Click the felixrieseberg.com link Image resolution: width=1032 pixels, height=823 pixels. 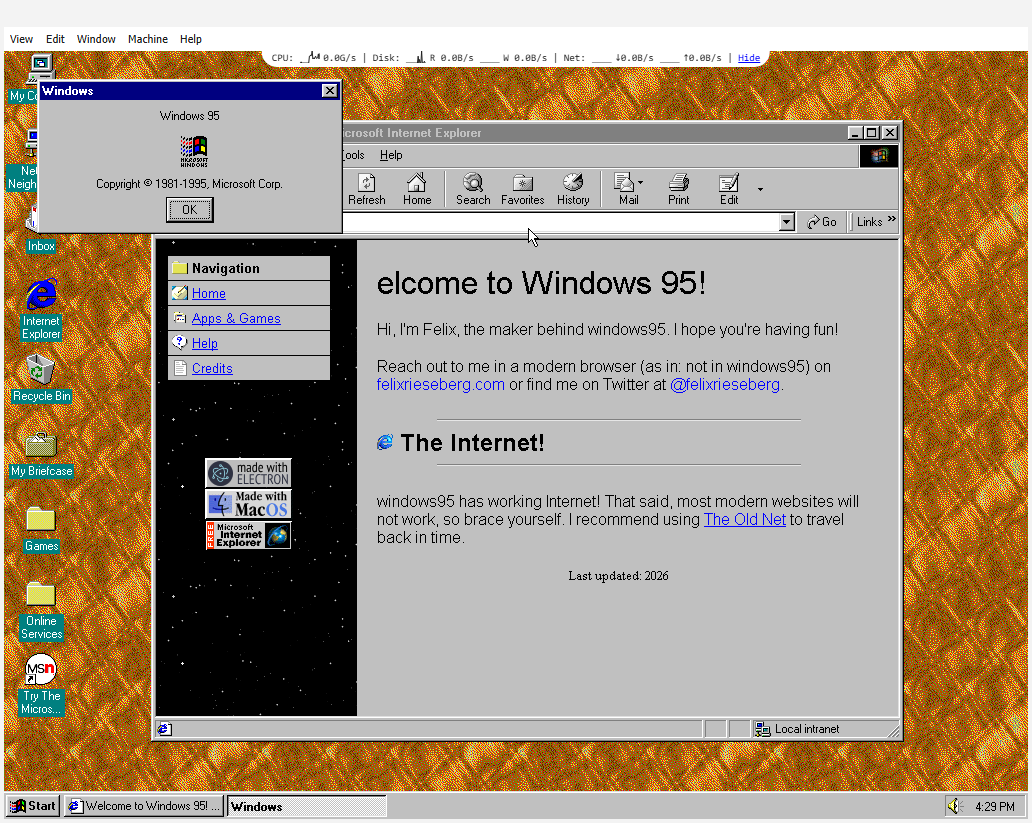click(x=440, y=385)
